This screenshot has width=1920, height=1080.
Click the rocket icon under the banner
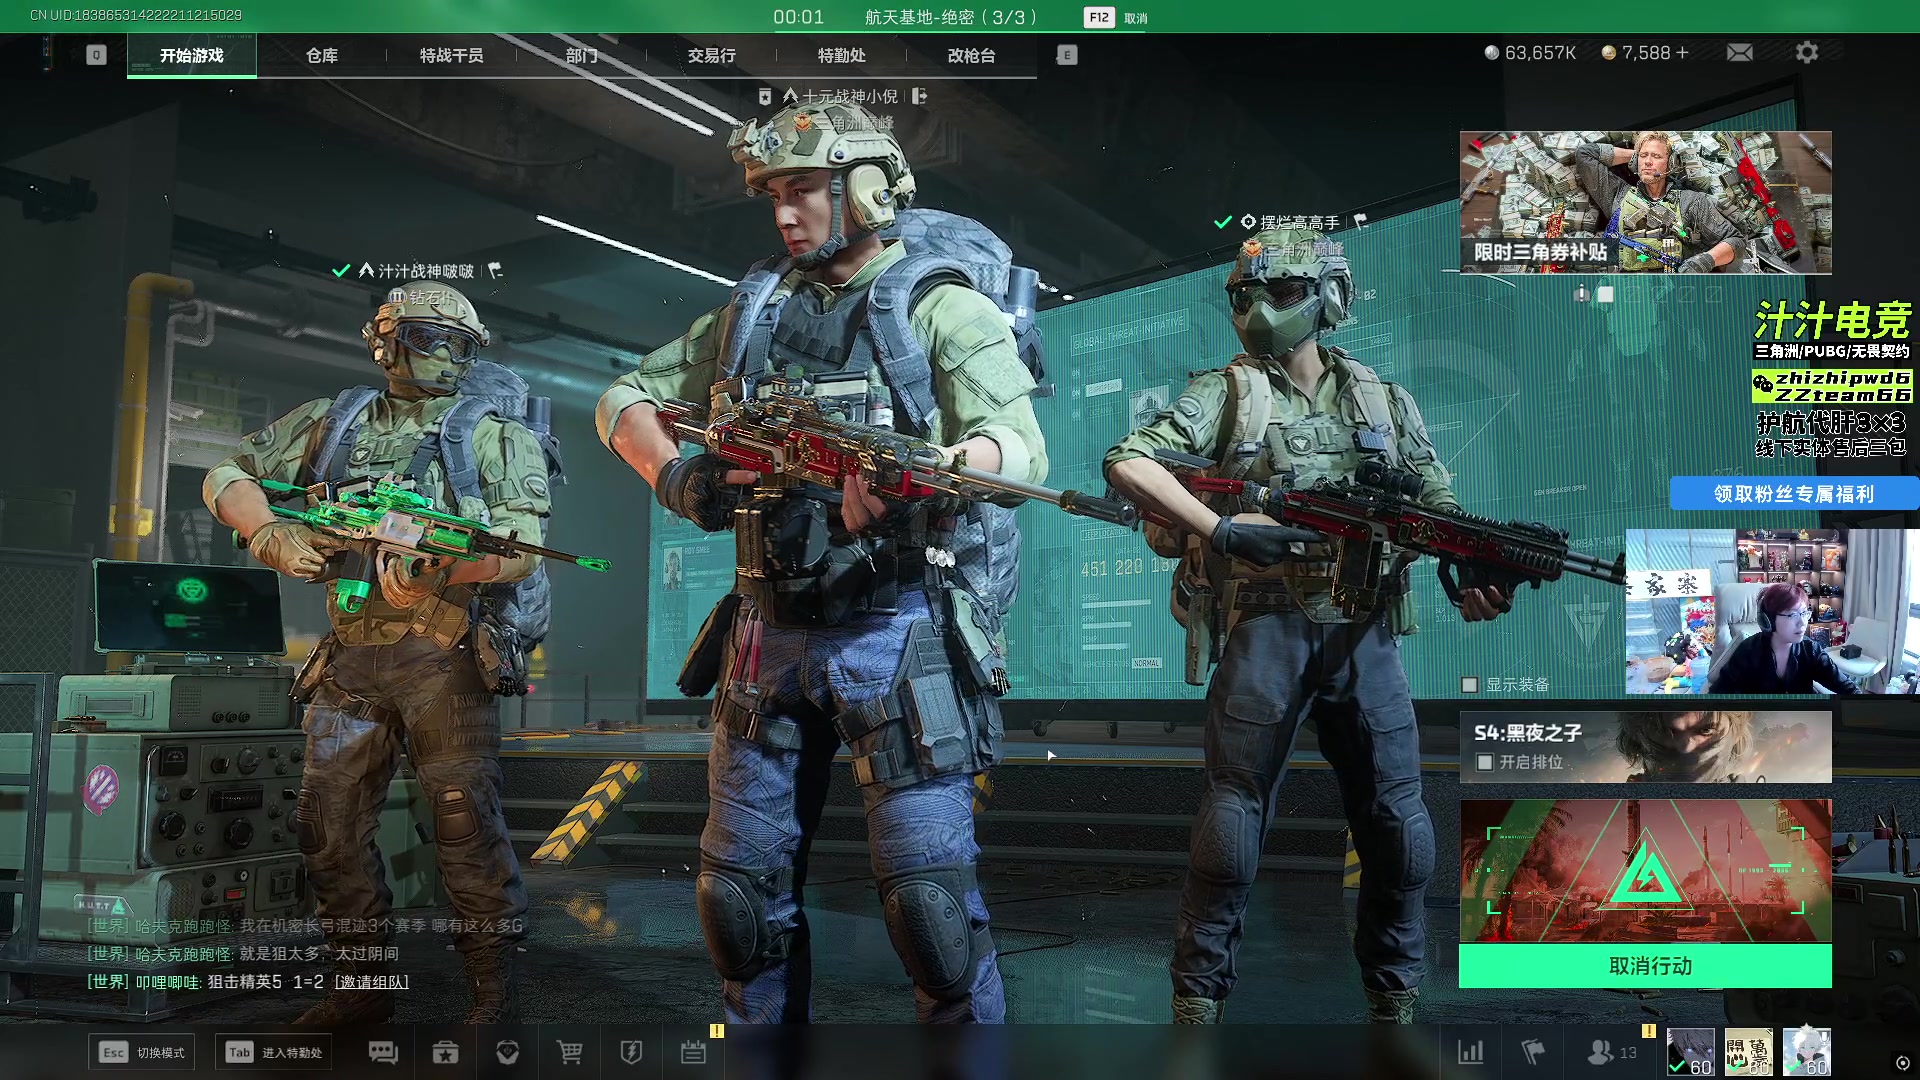click(x=1581, y=293)
